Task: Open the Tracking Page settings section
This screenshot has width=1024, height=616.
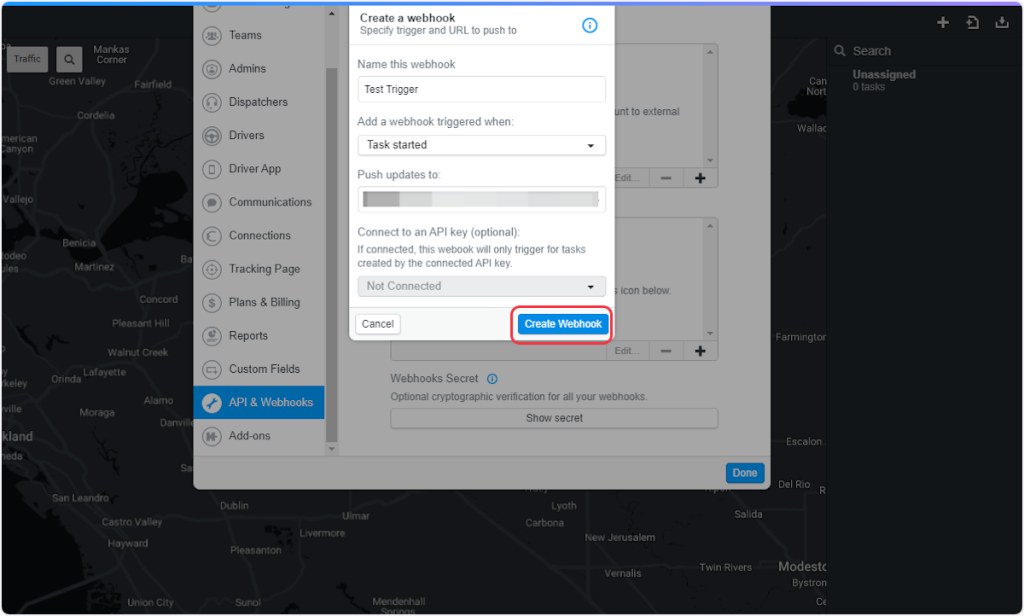Action: pos(264,269)
